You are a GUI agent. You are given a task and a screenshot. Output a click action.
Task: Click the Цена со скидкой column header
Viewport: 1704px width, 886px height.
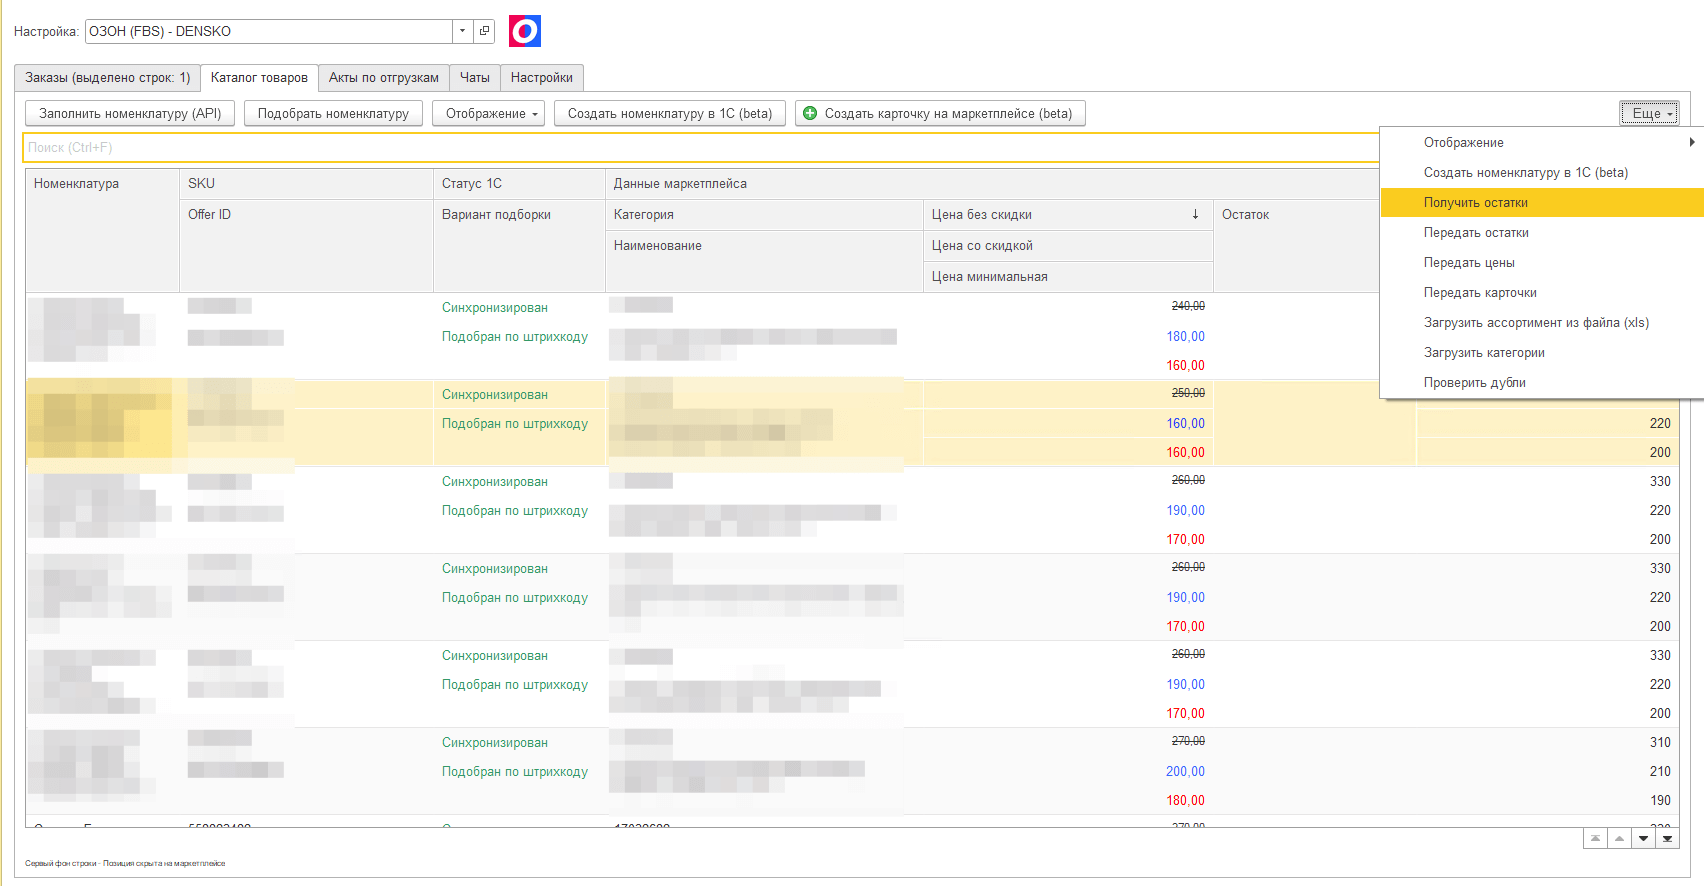click(x=1068, y=245)
